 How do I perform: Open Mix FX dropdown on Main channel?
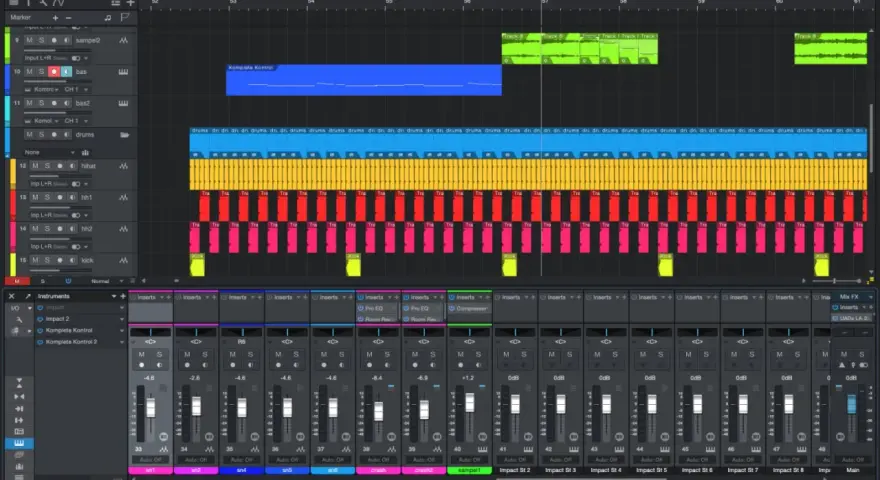(x=870, y=297)
